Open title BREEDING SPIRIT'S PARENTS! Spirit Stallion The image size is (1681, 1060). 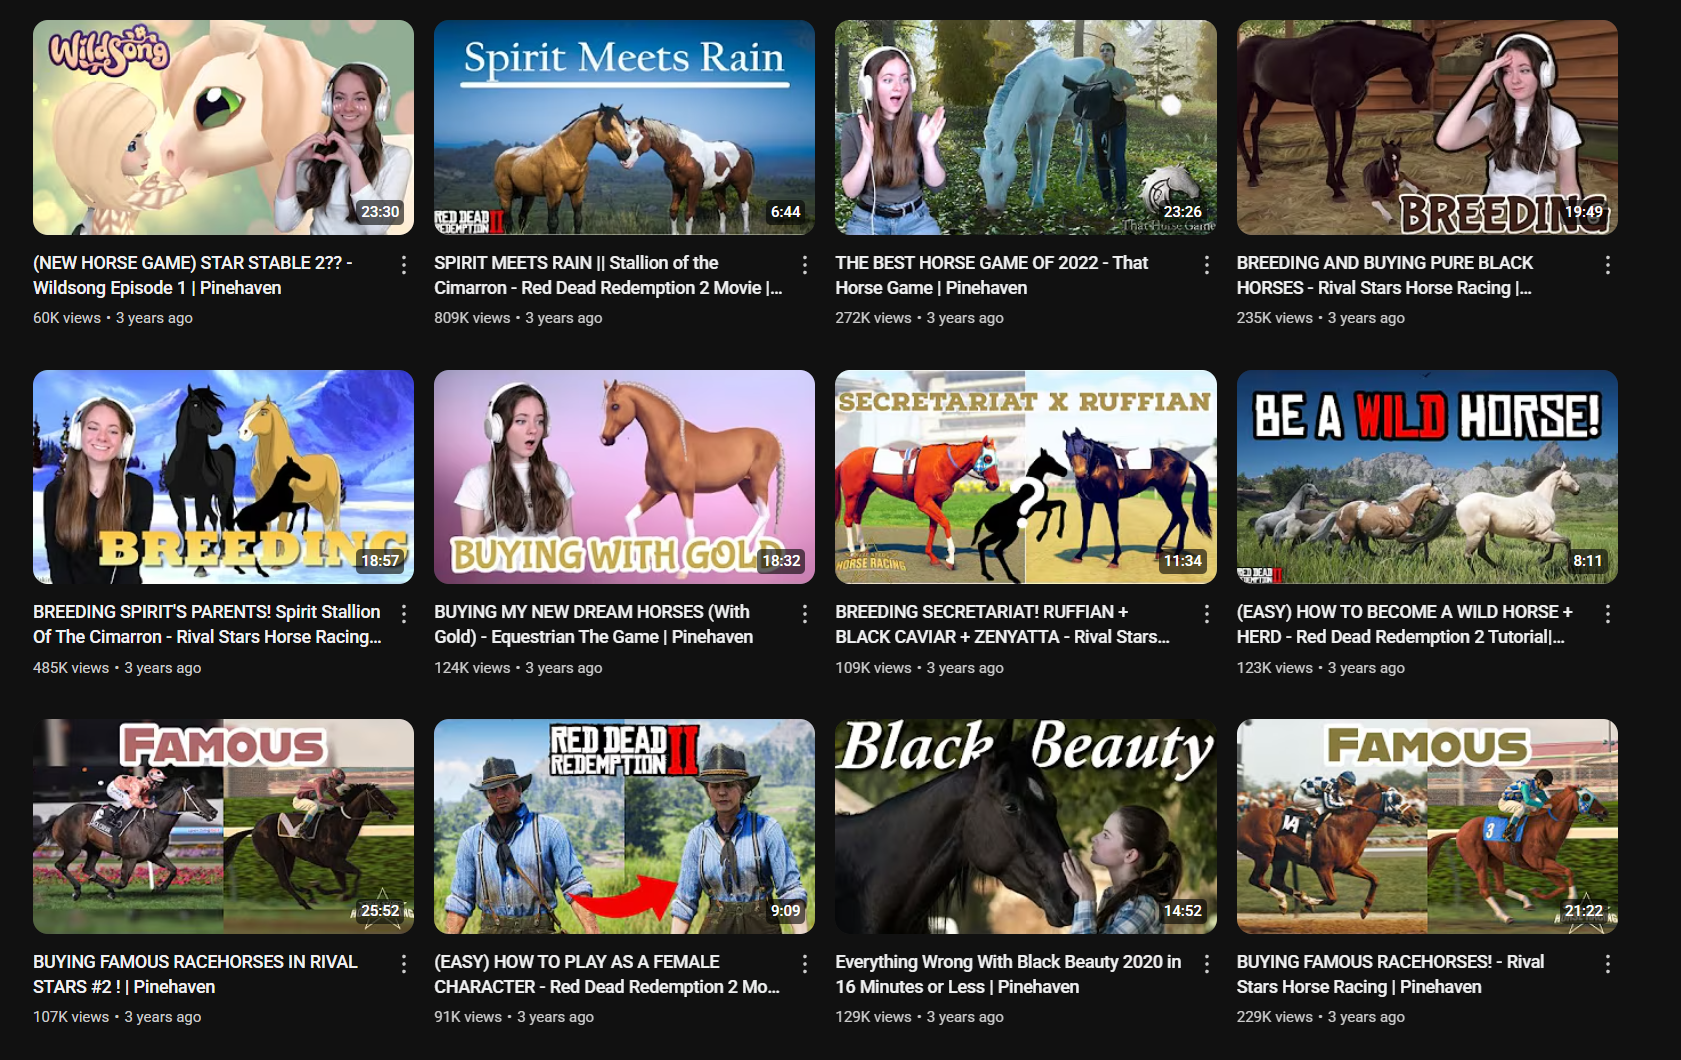coord(208,624)
